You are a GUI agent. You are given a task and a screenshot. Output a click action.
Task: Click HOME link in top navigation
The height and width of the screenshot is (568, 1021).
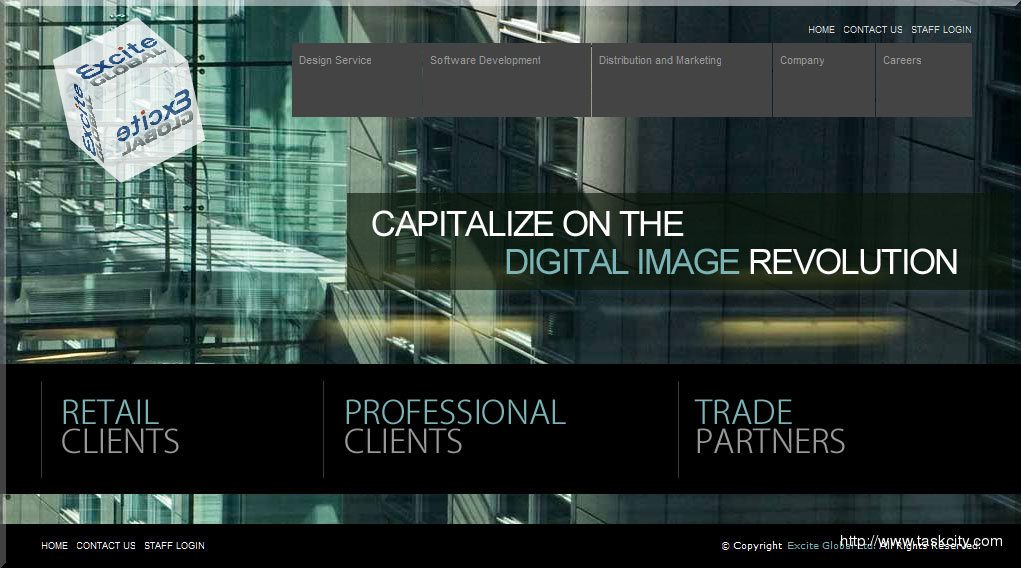pyautogui.click(x=821, y=30)
